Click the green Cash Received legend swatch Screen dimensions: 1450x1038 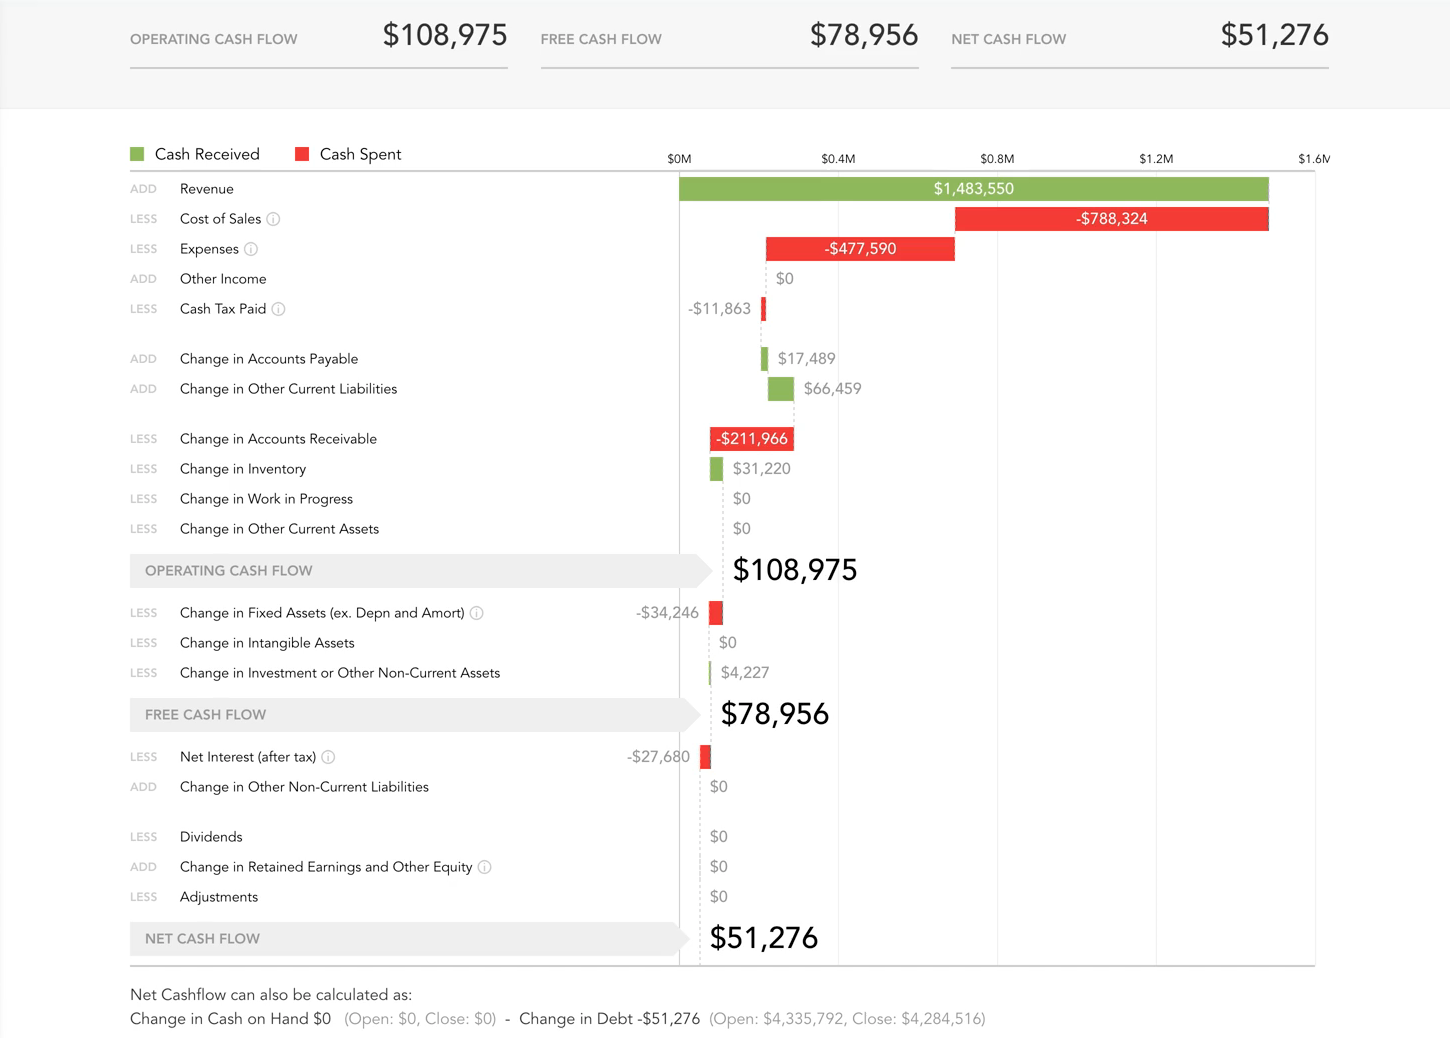pyautogui.click(x=137, y=154)
